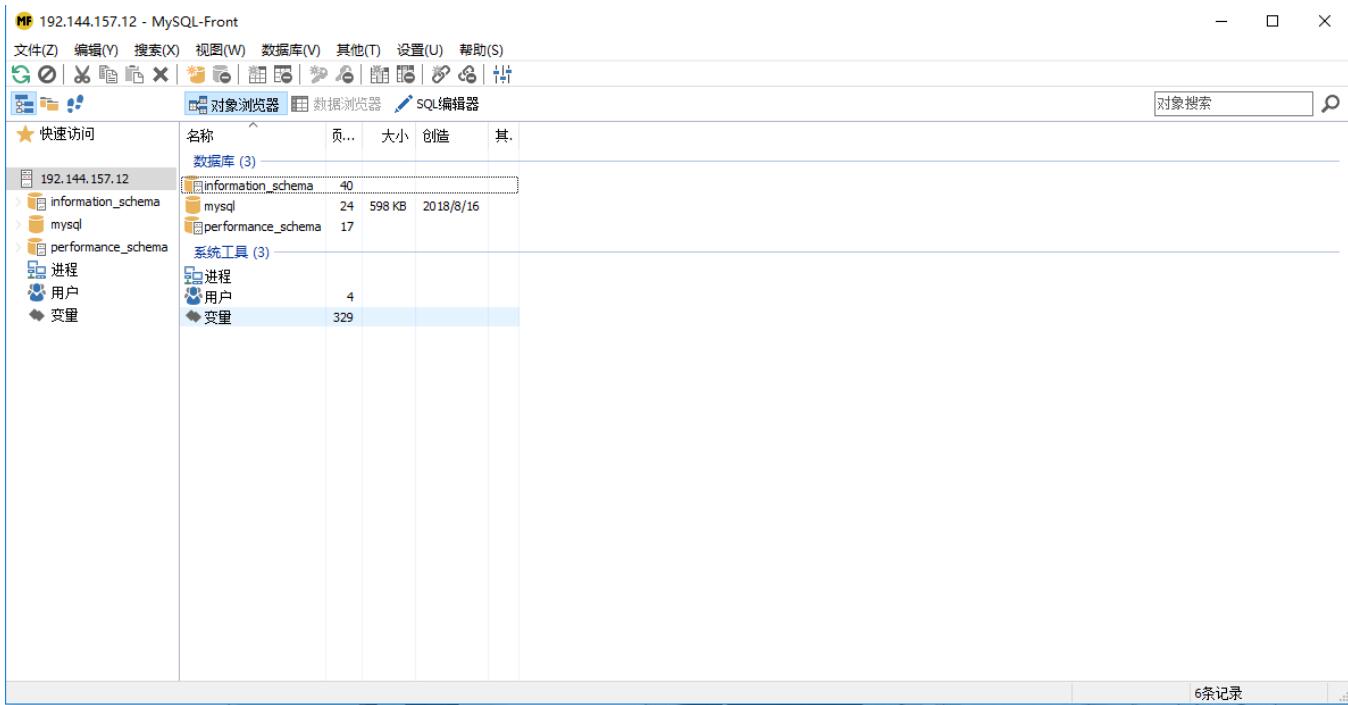
Task: Click the New Foreign Key link icon
Action: pyautogui.click(x=441, y=75)
